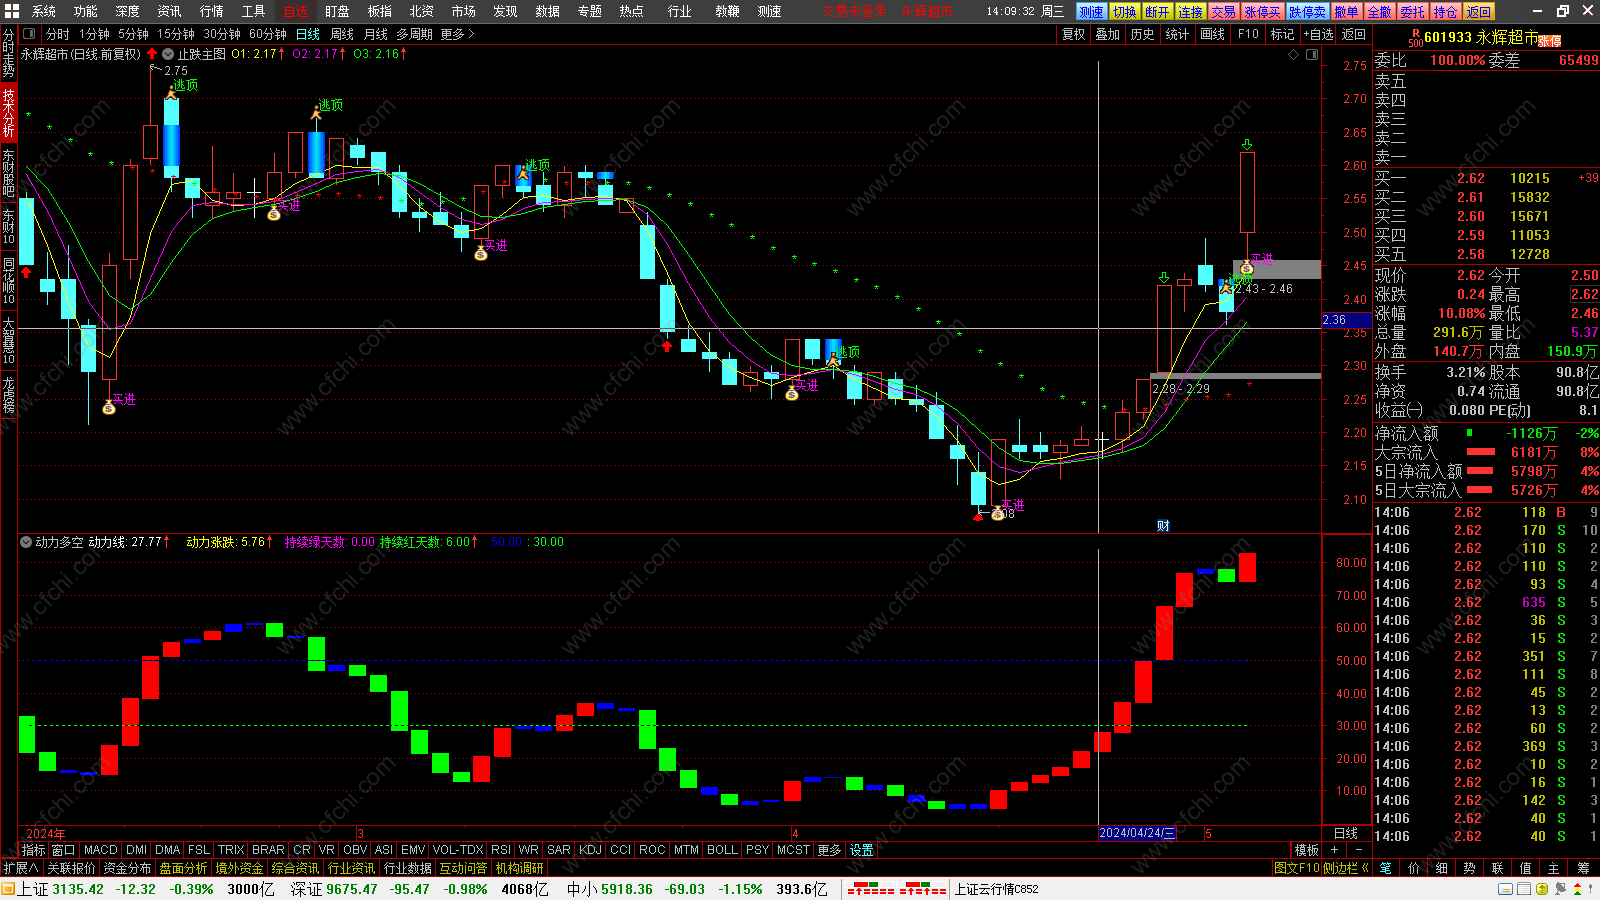The height and width of the screenshot is (900, 1600).
Task: Click the +自选 add to watchlist button
Action: click(1318, 34)
